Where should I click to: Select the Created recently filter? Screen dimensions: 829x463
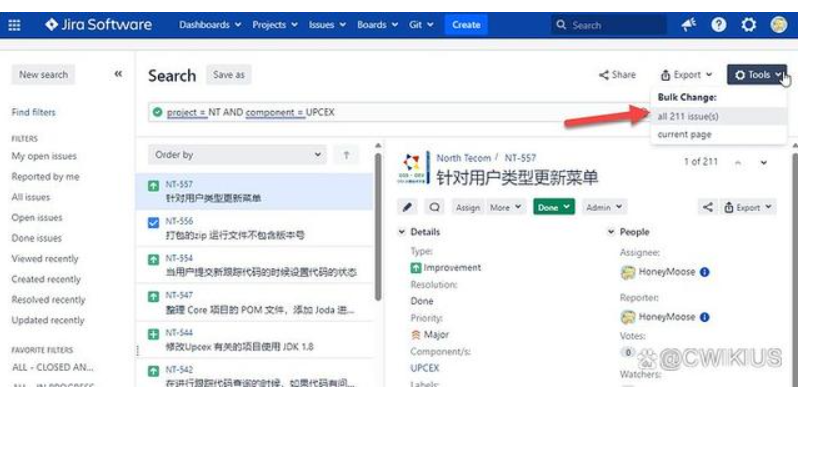click(x=46, y=279)
